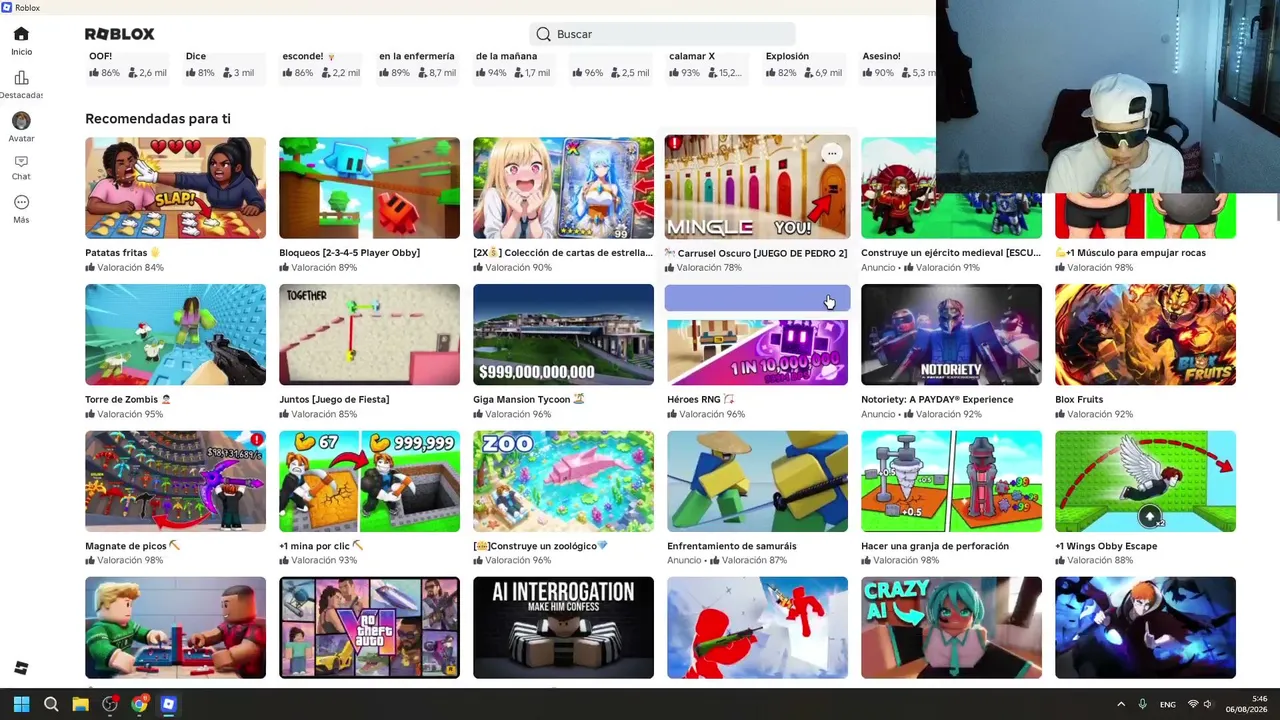Open the red stickman shooter game thumbnail
Viewport: 1280px width, 720px height.
757,628
